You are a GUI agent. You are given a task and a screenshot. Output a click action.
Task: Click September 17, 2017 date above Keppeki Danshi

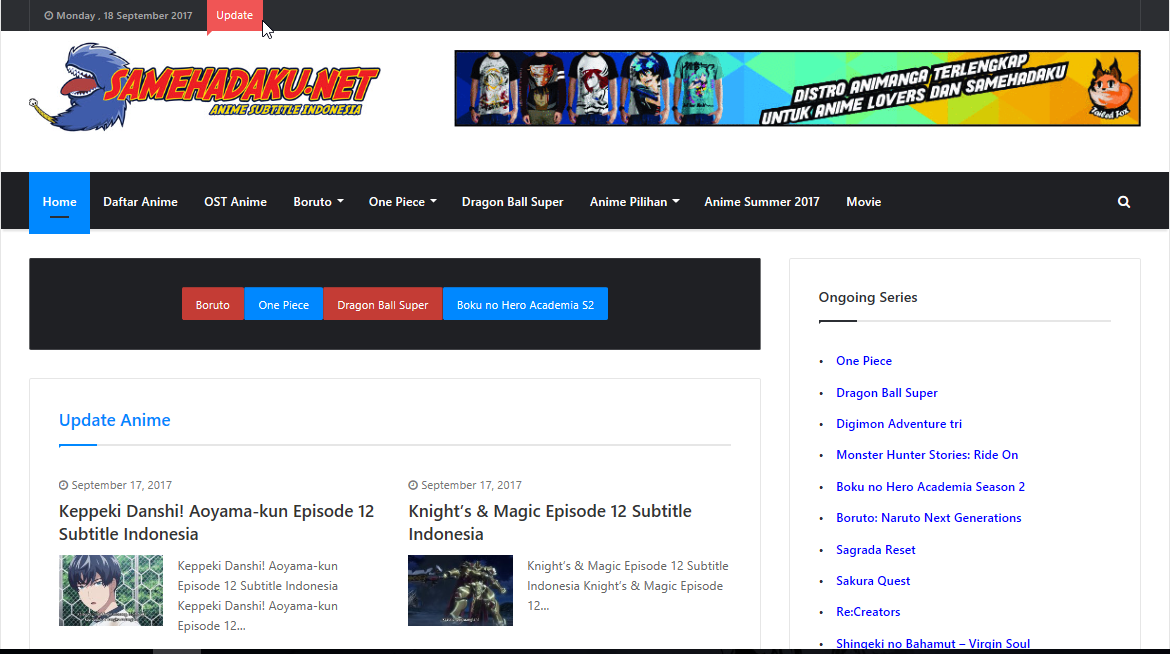pyautogui.click(x=122, y=485)
